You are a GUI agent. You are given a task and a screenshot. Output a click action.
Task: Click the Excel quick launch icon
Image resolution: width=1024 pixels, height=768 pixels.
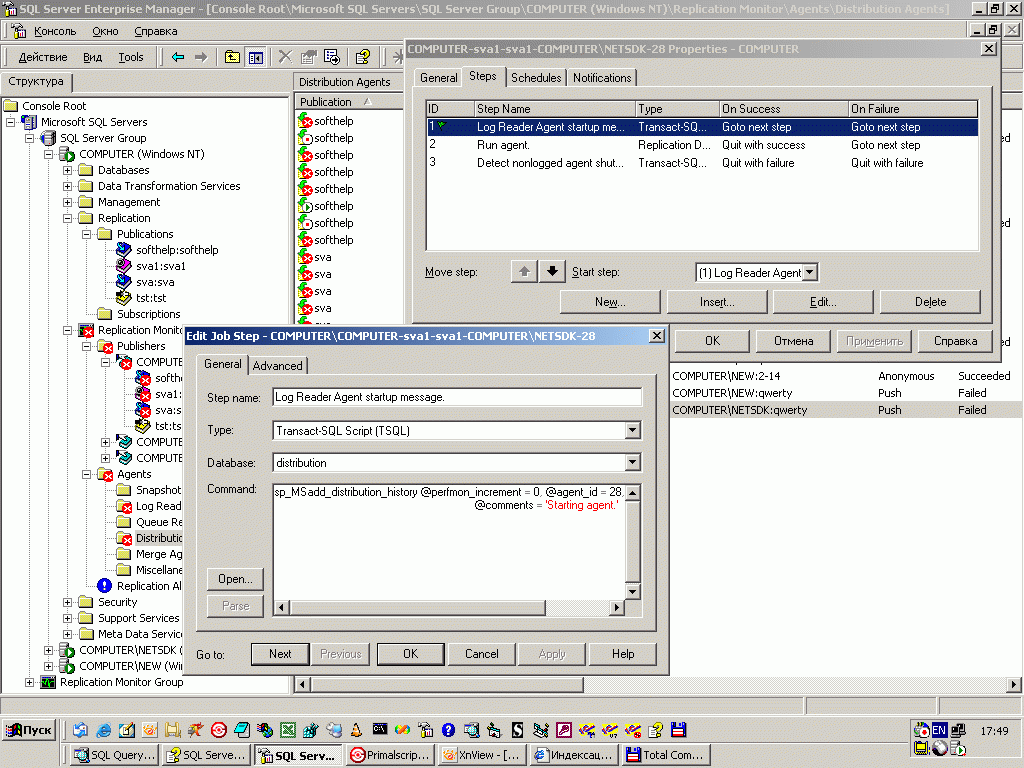tap(287, 730)
